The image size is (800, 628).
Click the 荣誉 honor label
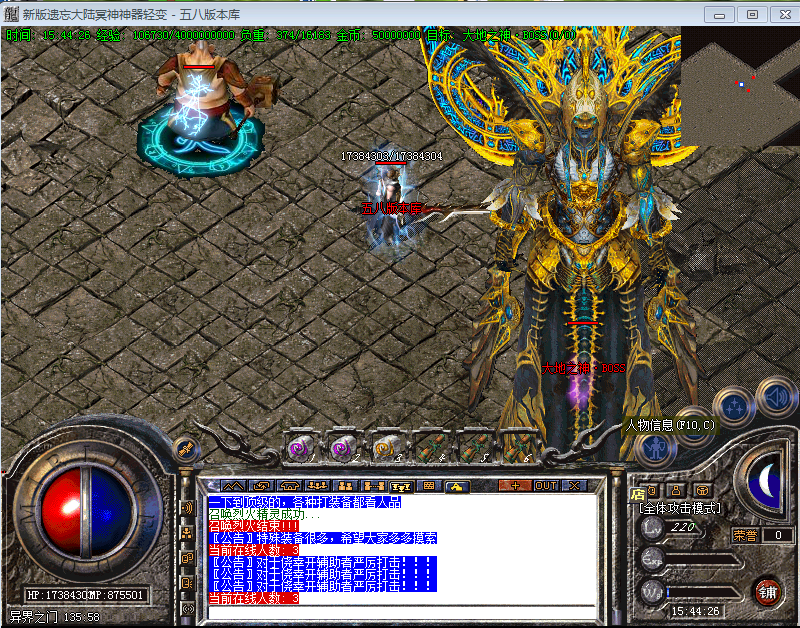tap(745, 535)
